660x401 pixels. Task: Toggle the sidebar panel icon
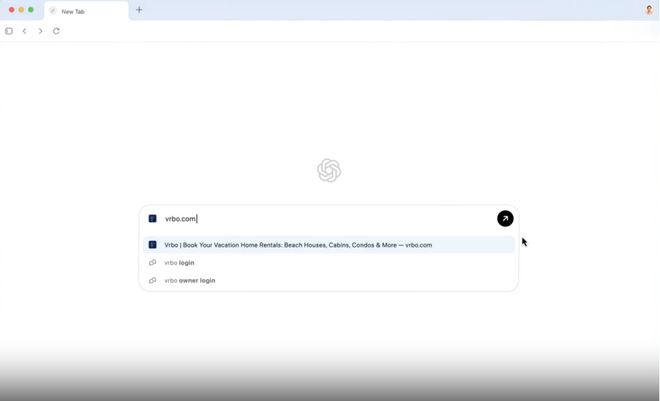coord(9,31)
